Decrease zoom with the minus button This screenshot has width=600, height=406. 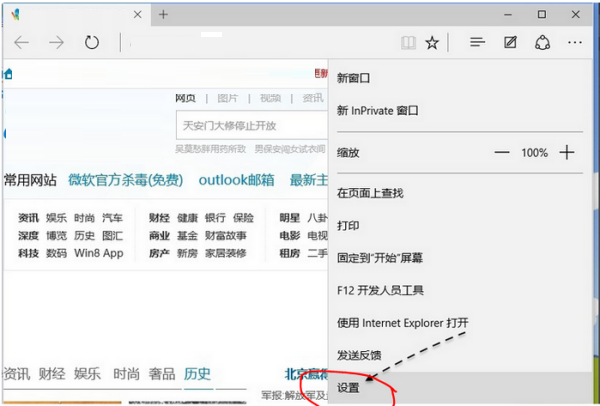tap(502, 152)
